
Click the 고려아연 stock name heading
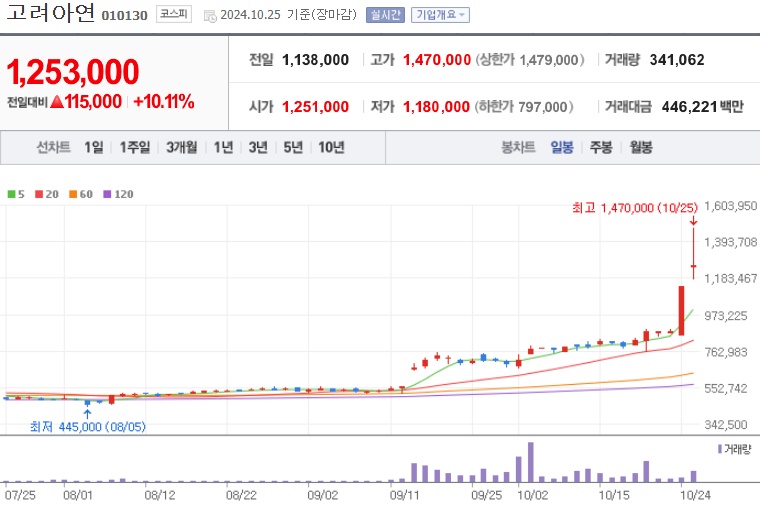pos(50,13)
